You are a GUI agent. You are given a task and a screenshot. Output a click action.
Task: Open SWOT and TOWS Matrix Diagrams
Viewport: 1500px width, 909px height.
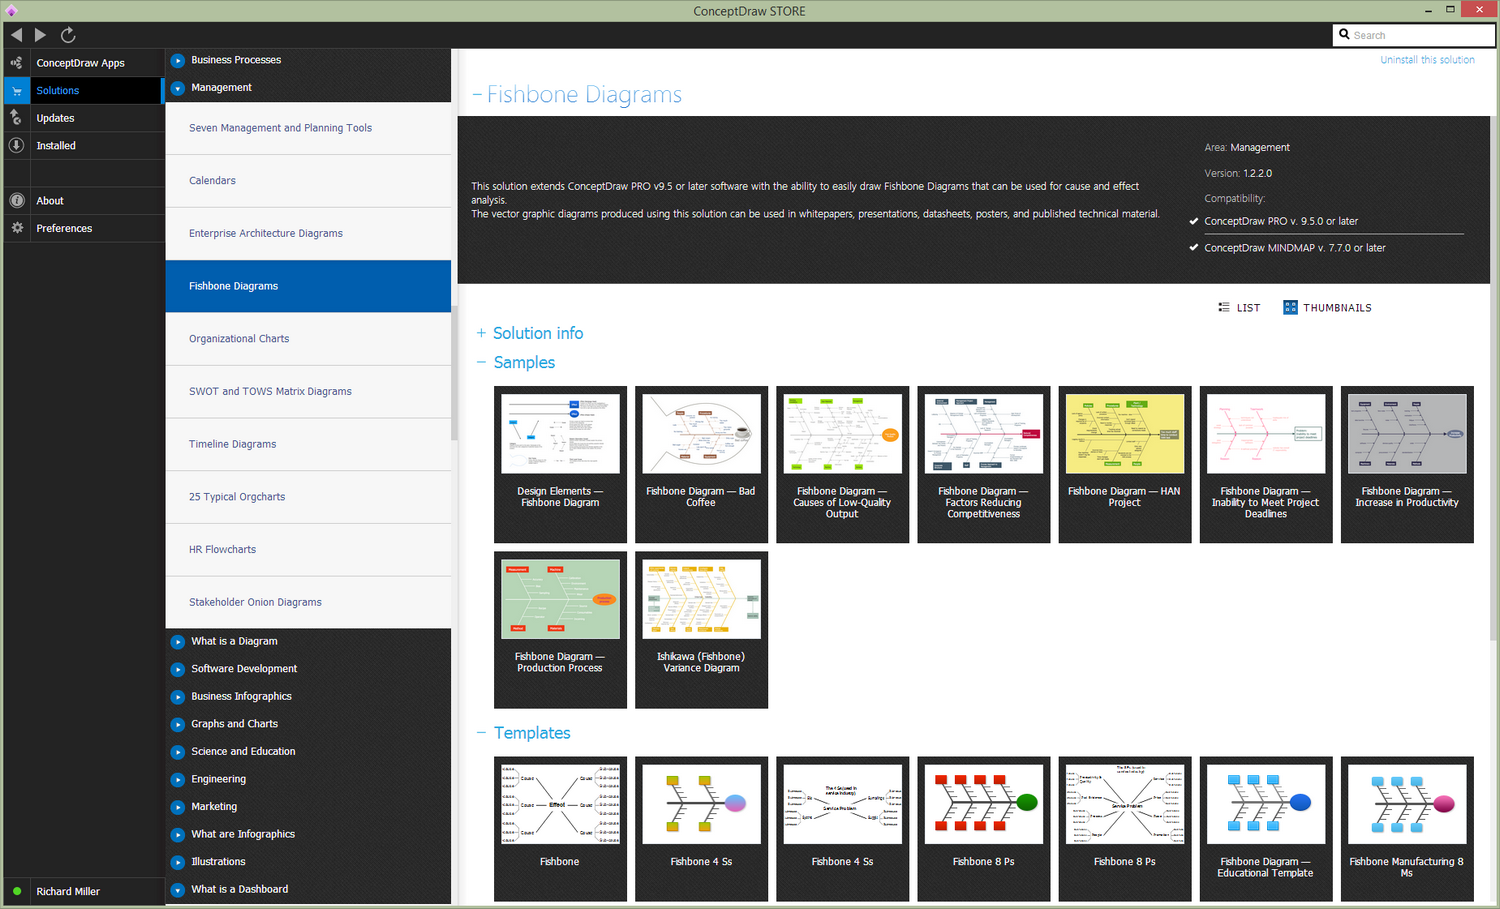point(308,391)
